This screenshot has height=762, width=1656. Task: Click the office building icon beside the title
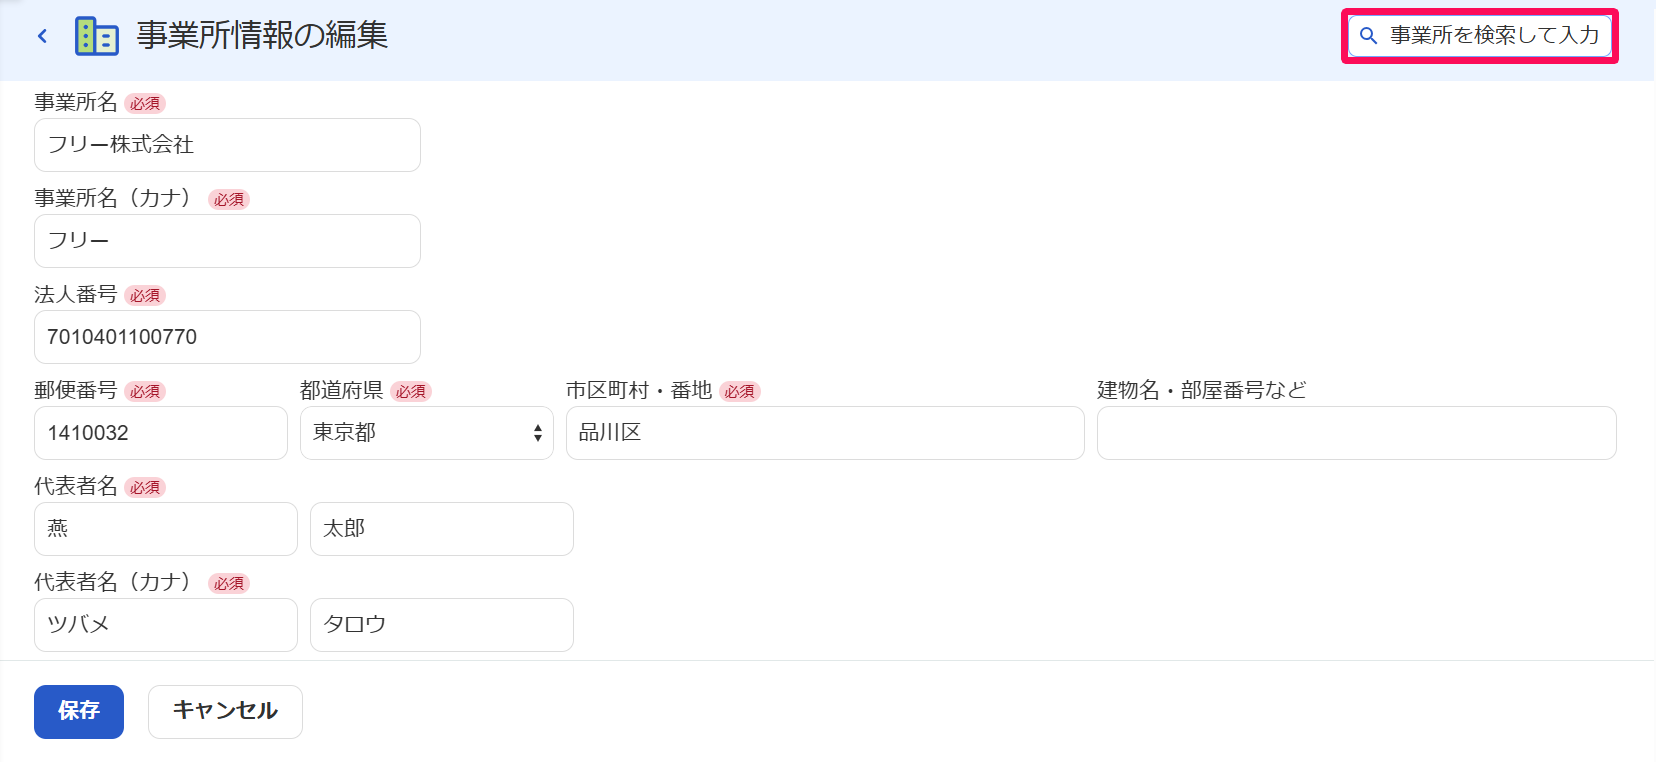[x=97, y=36]
